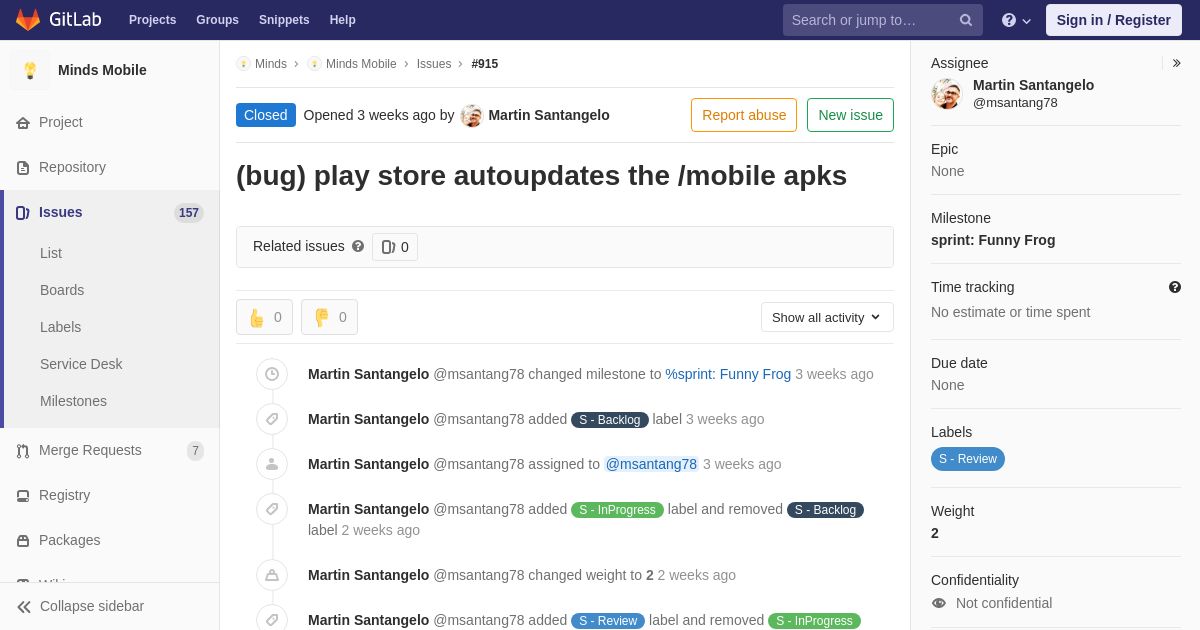1200x630 pixels.
Task: Click the thumbs down reaction button
Action: [x=329, y=317]
